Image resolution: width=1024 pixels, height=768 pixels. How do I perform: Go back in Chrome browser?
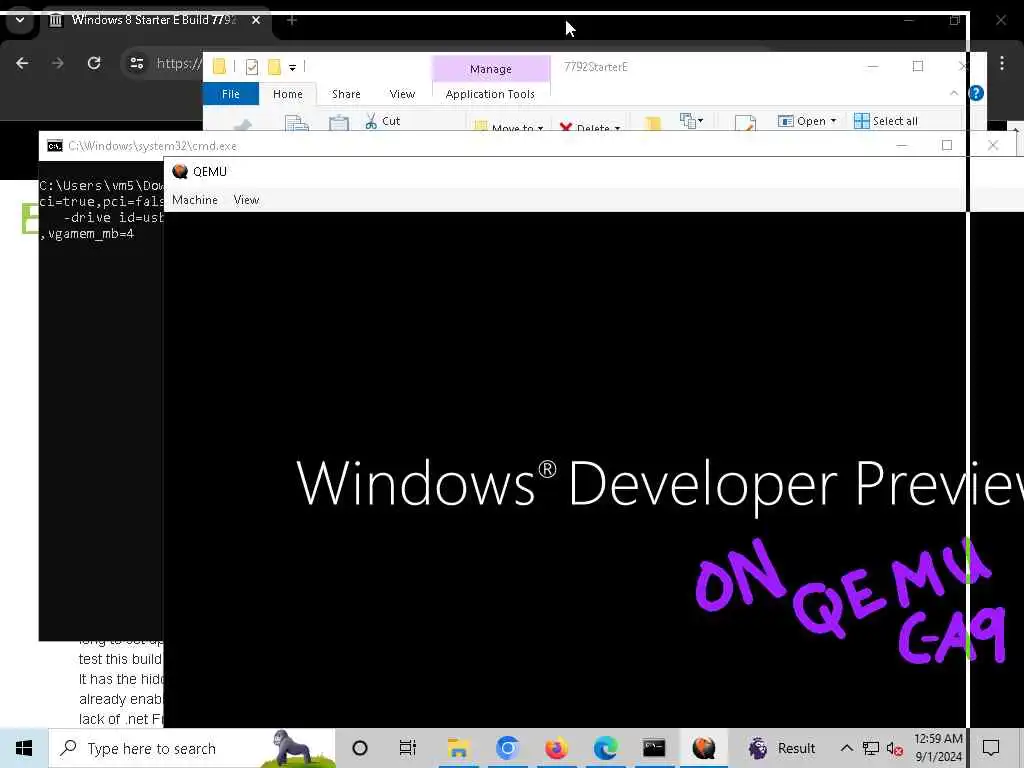22,63
